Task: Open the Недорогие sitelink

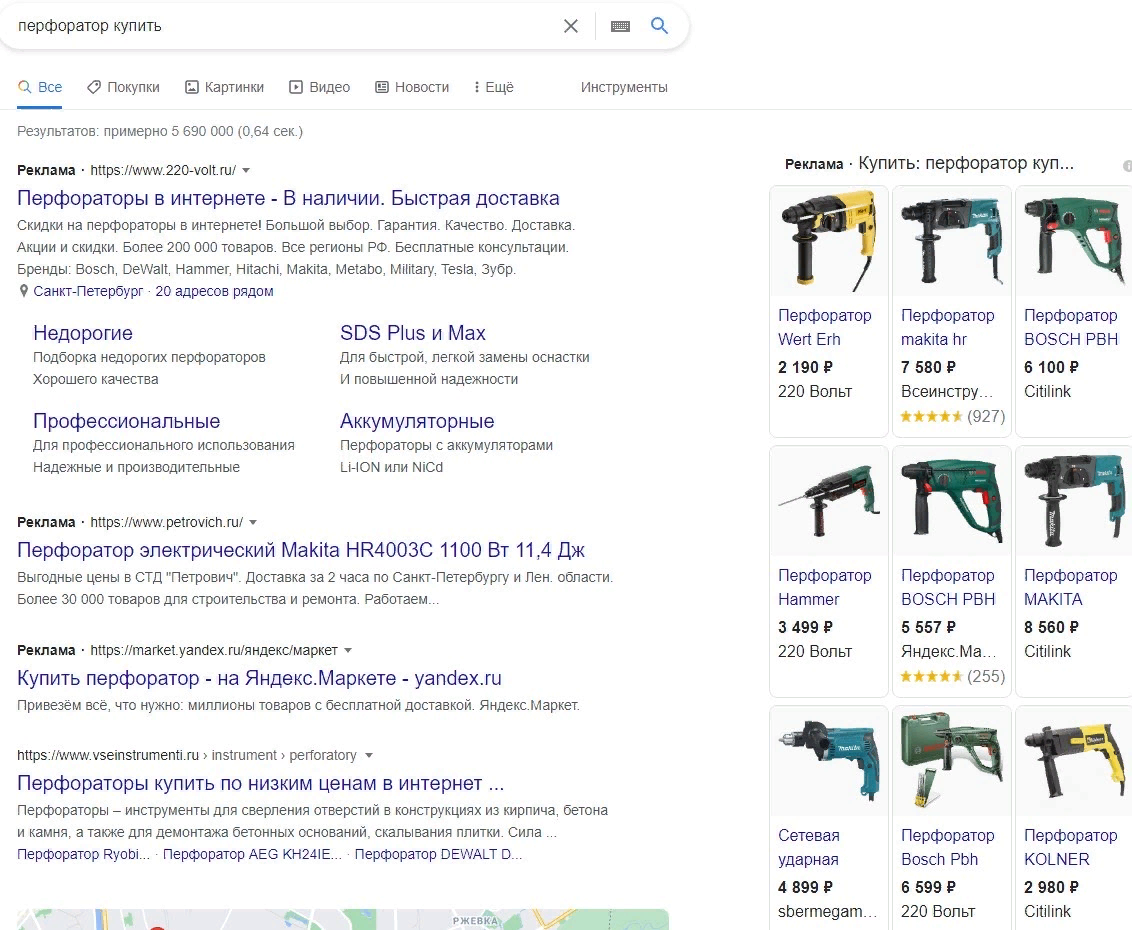Action: click(x=83, y=333)
